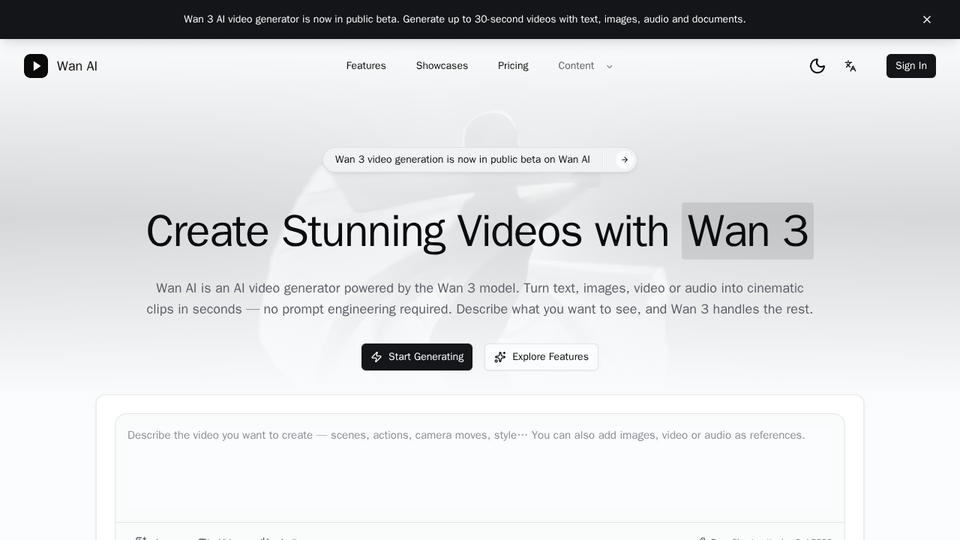Expand the Content dropdown menu
The height and width of the screenshot is (540, 960).
point(585,66)
